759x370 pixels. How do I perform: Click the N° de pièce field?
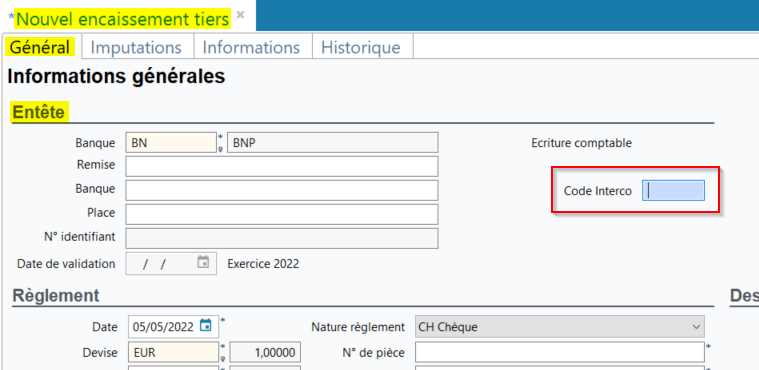(560, 352)
